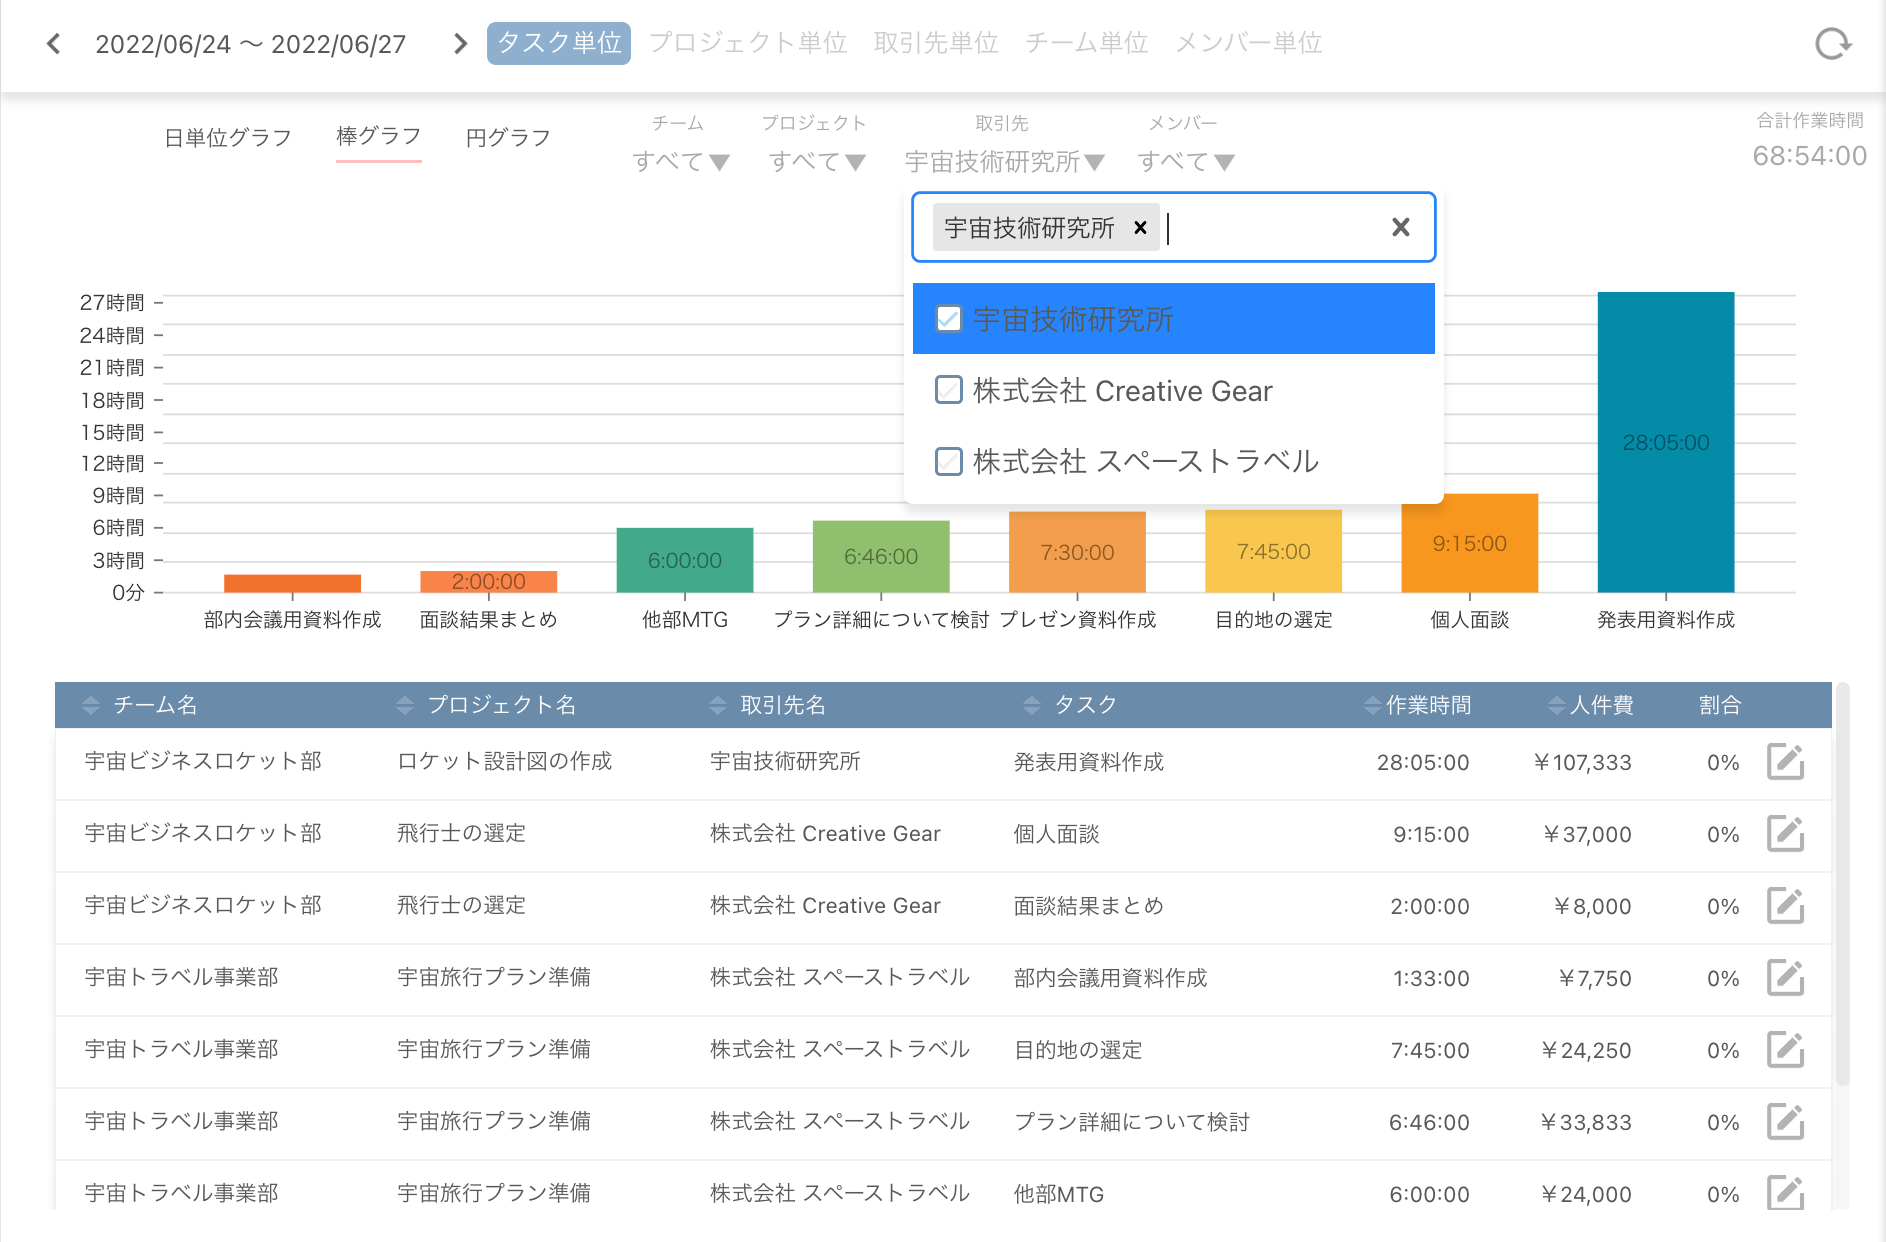Screen dimensions: 1886x1242
Task: Clear the filter search field with the X icon
Action: (1400, 227)
